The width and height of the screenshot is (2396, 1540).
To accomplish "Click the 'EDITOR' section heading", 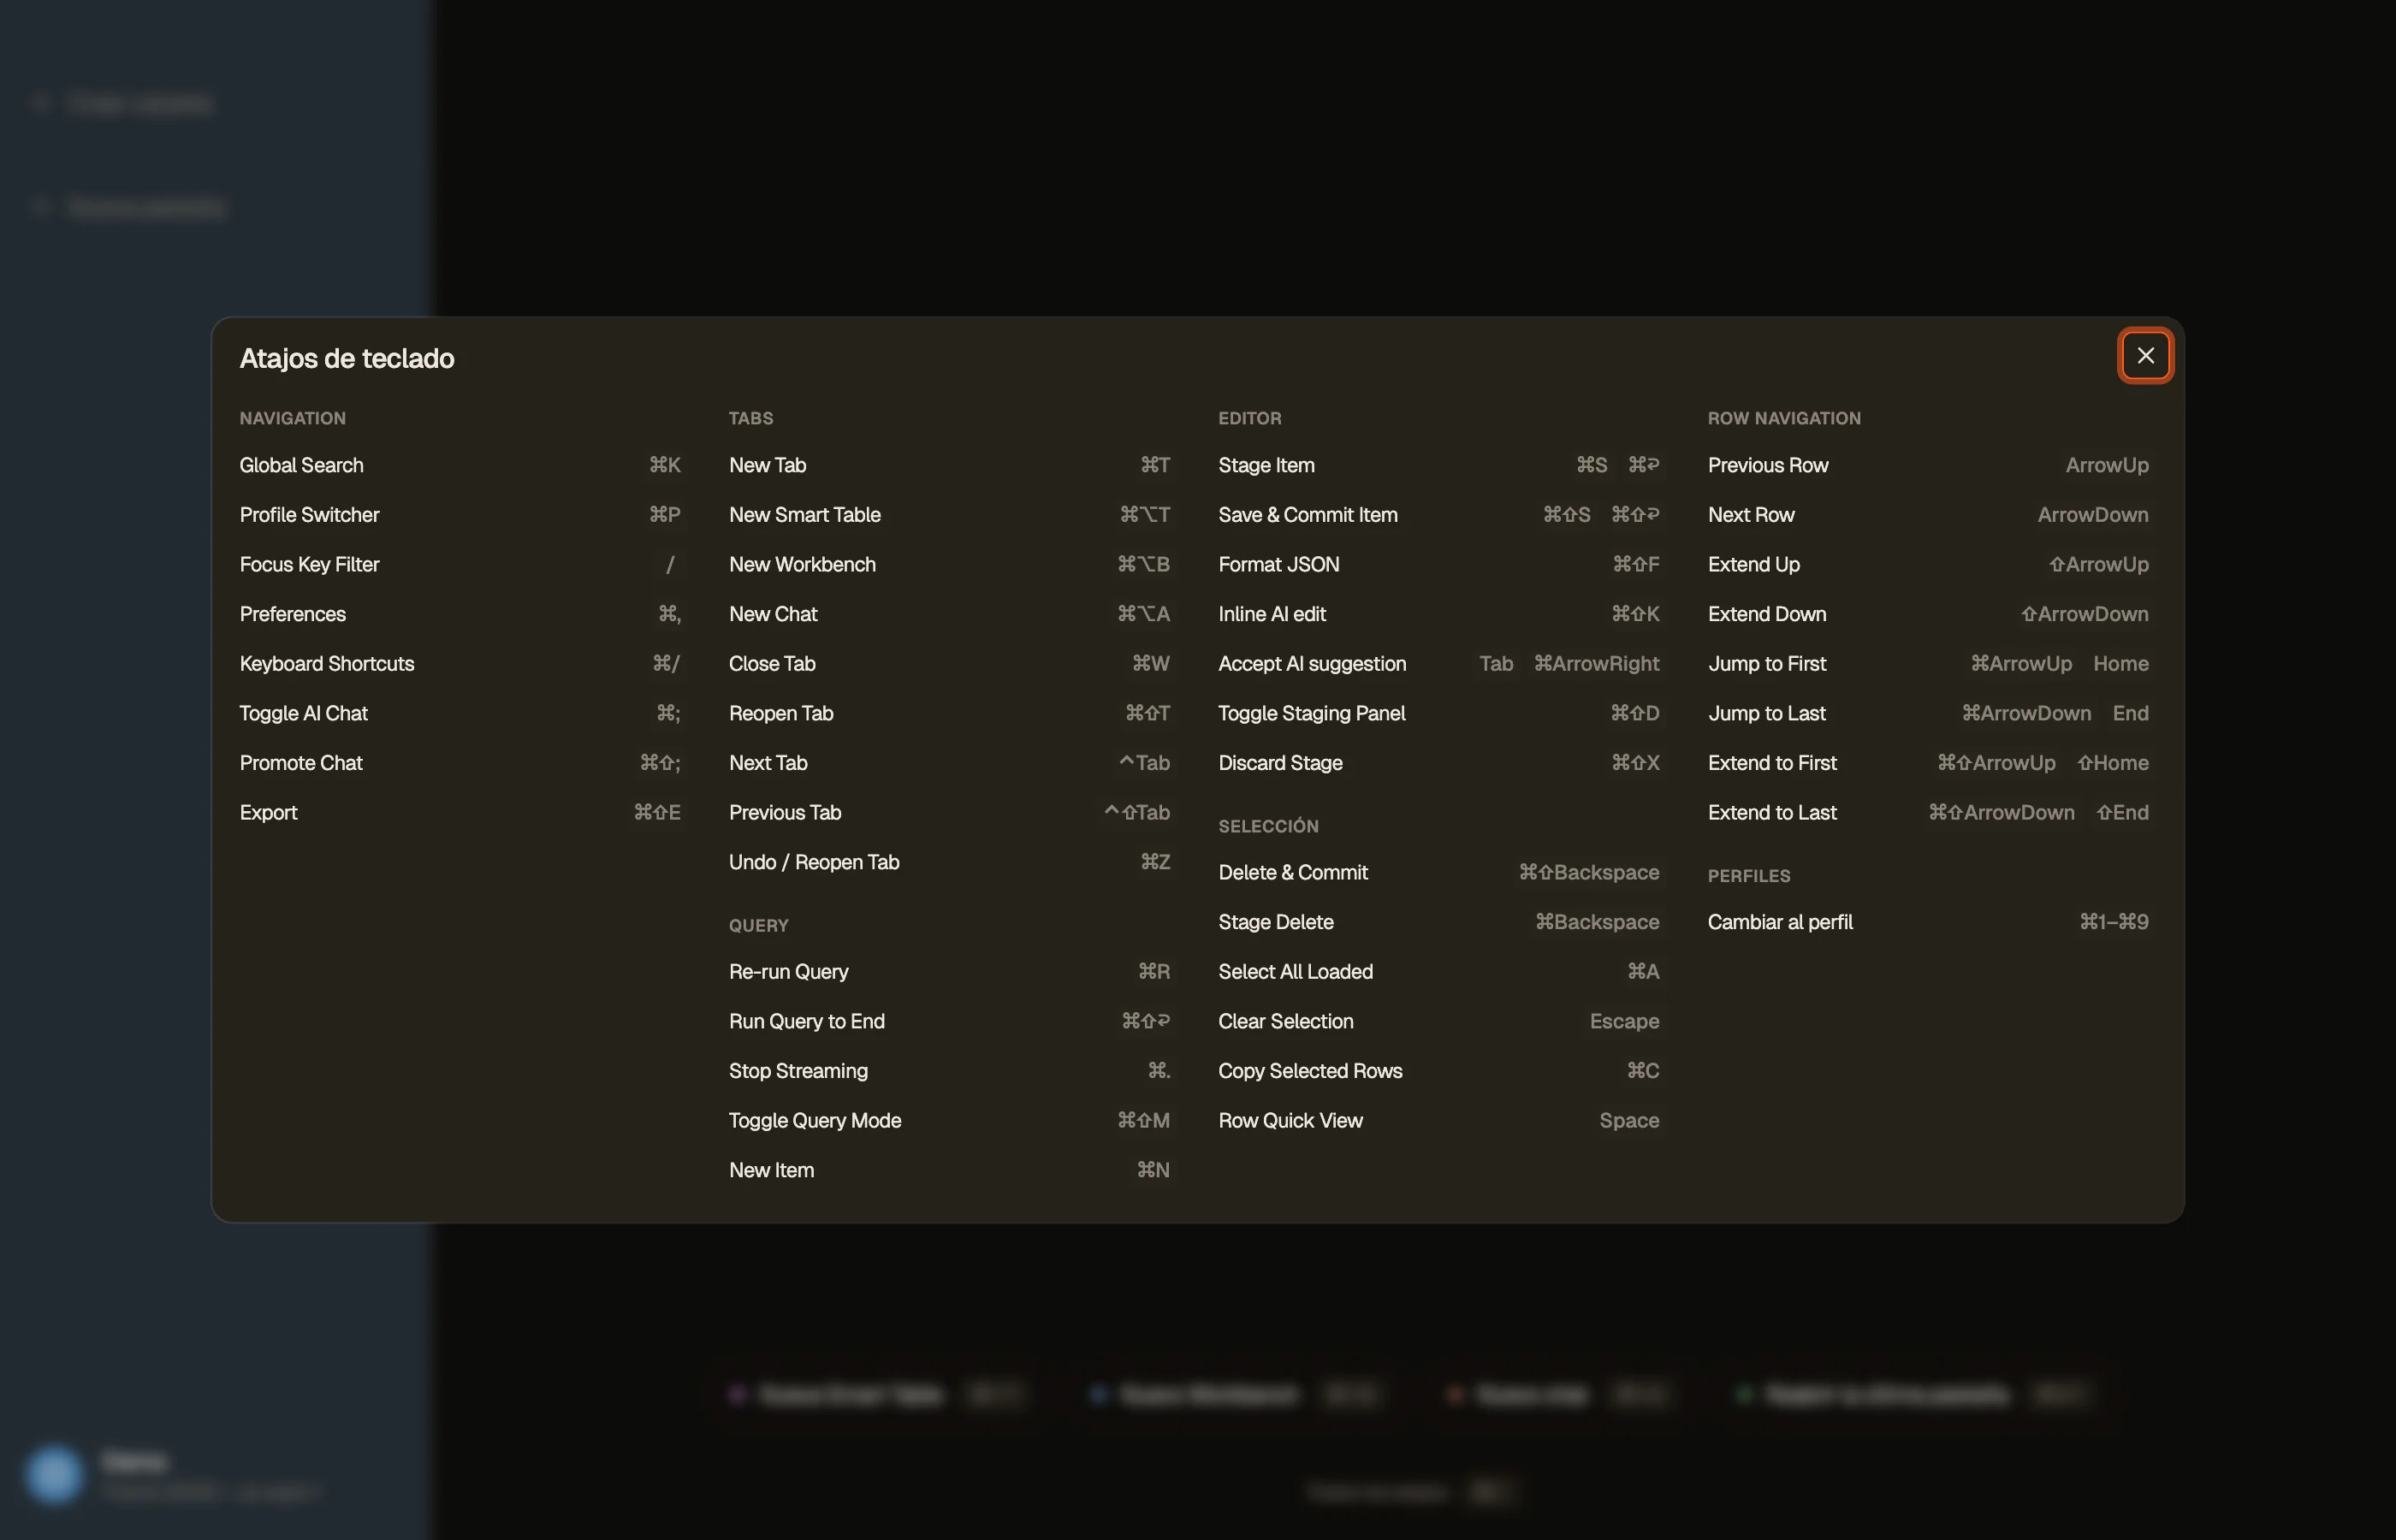I will (x=1249, y=418).
